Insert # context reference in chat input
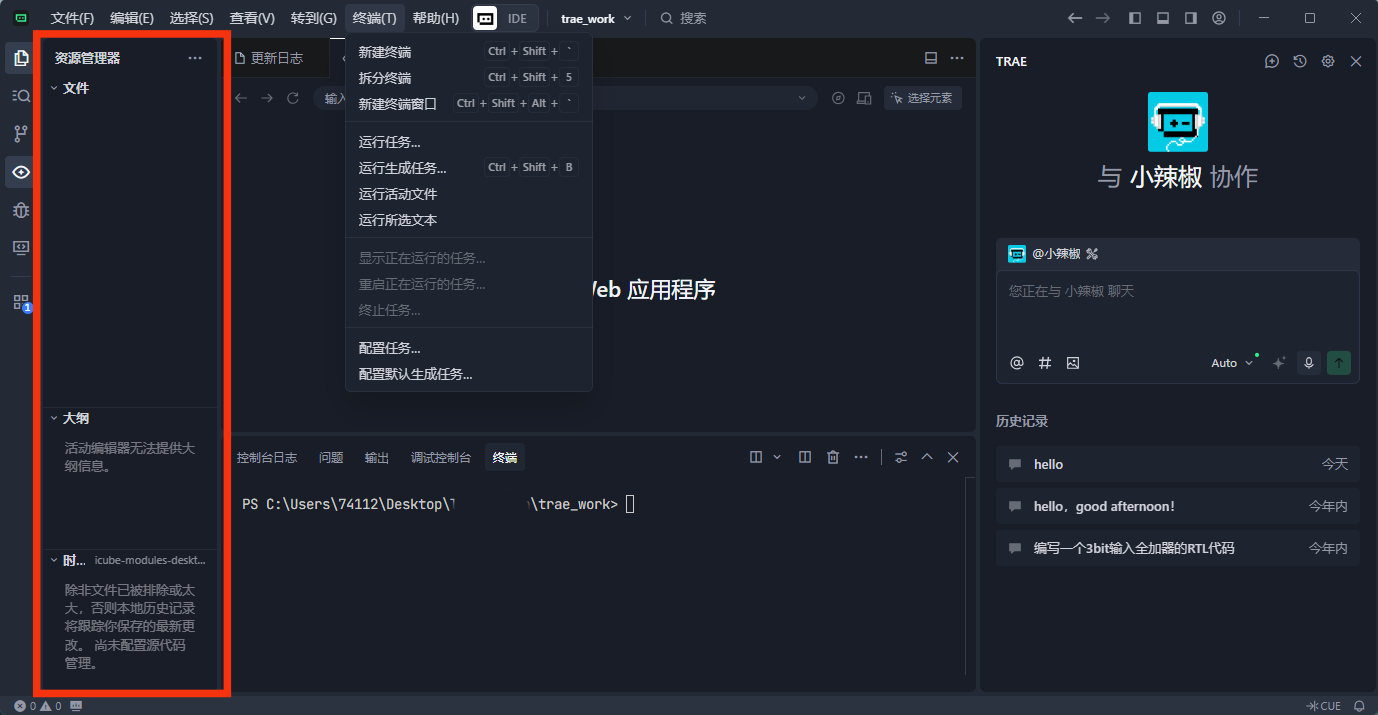This screenshot has height=715, width=1378. pyautogui.click(x=1045, y=363)
